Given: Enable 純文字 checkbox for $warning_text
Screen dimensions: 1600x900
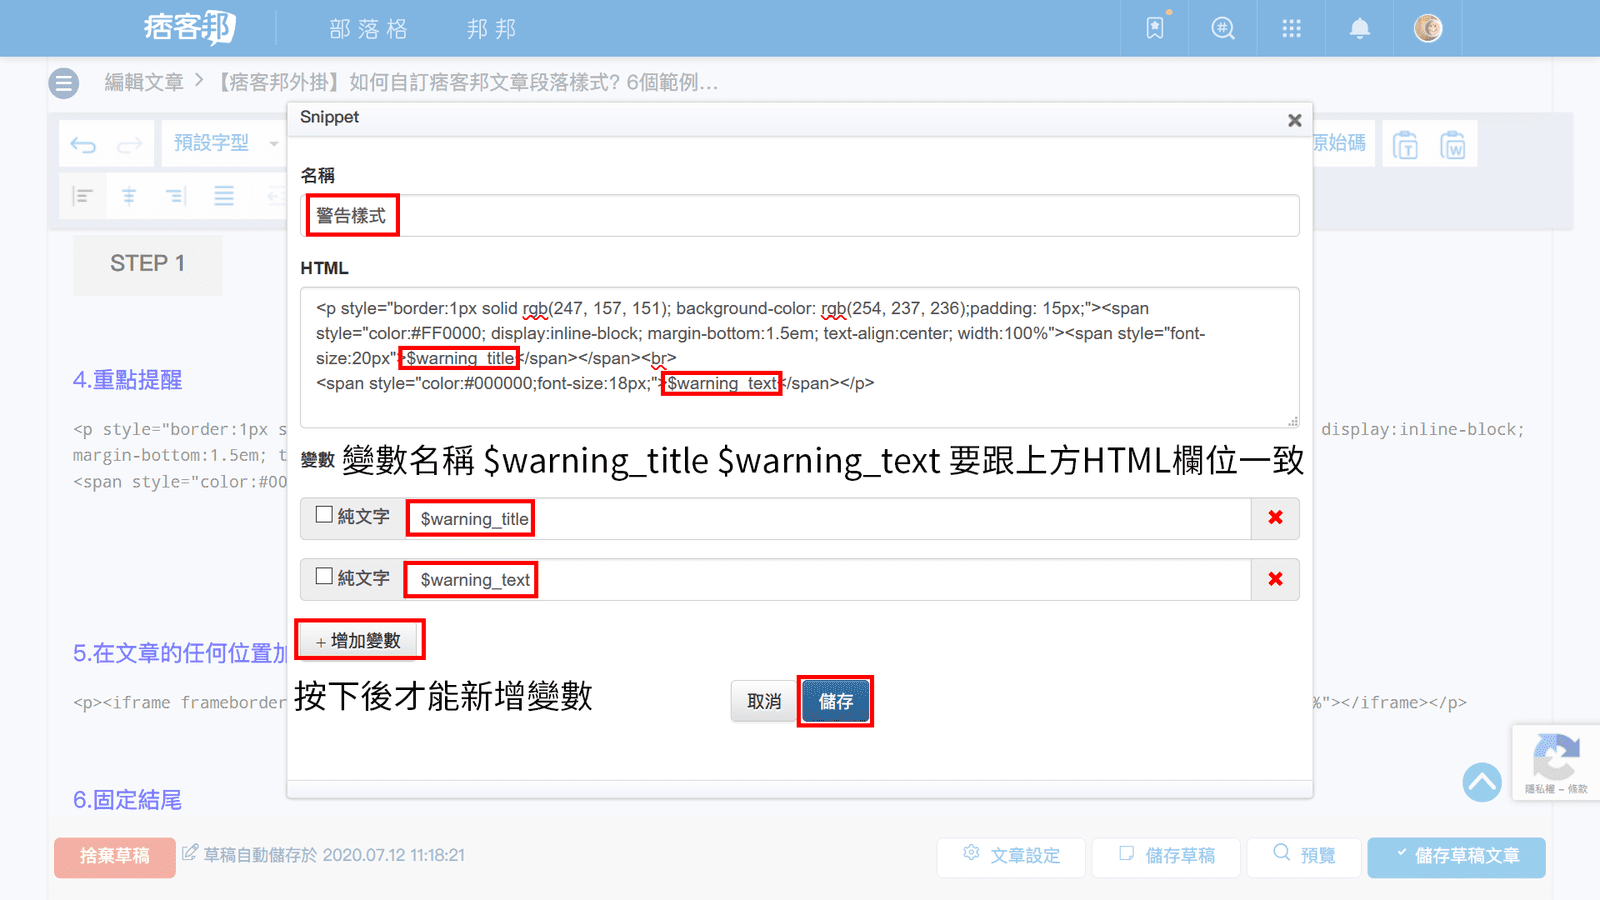Looking at the screenshot, I should point(324,576).
